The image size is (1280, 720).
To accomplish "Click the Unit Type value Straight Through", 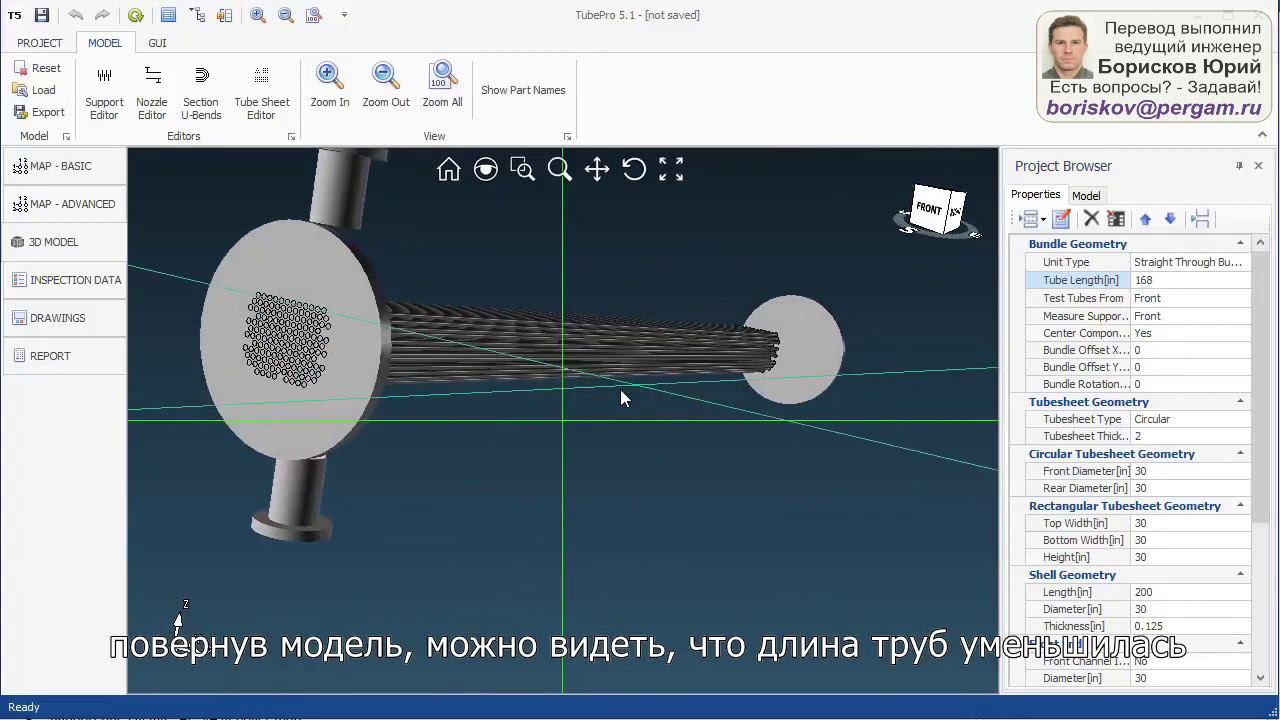I will pos(1190,262).
